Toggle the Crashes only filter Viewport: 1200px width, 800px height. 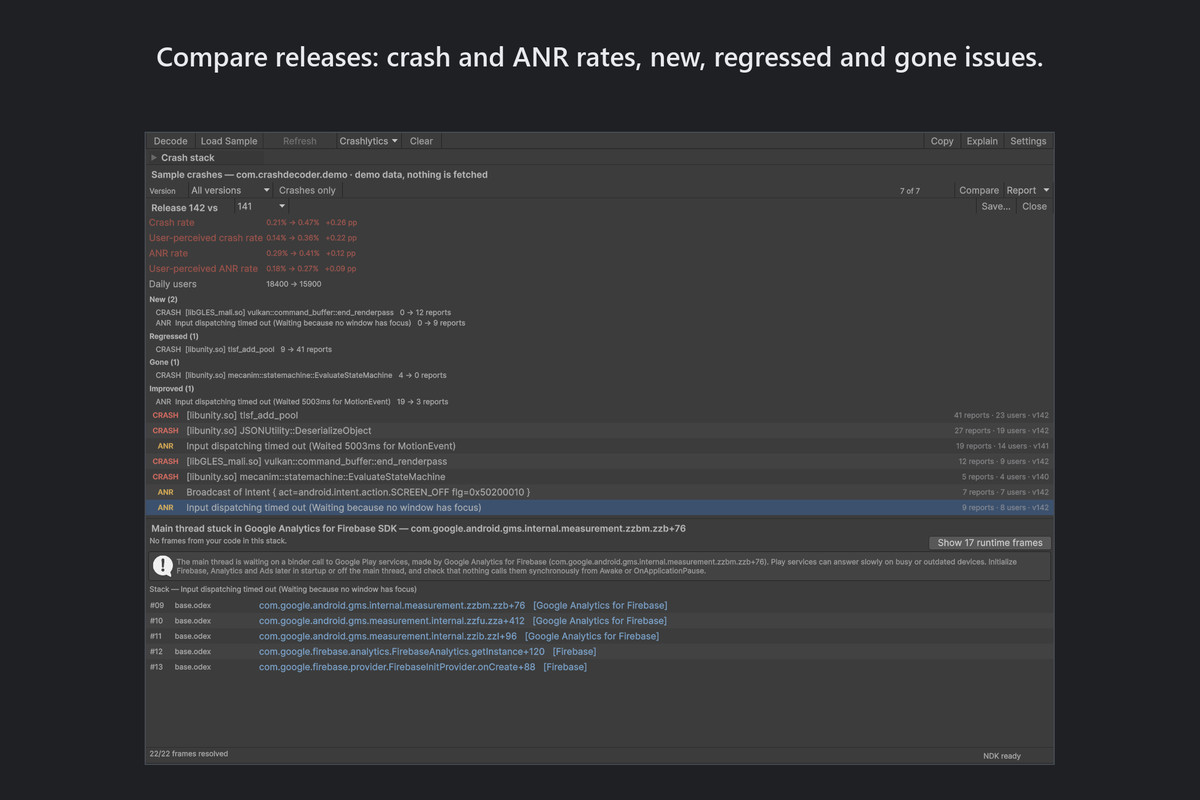click(x=307, y=190)
